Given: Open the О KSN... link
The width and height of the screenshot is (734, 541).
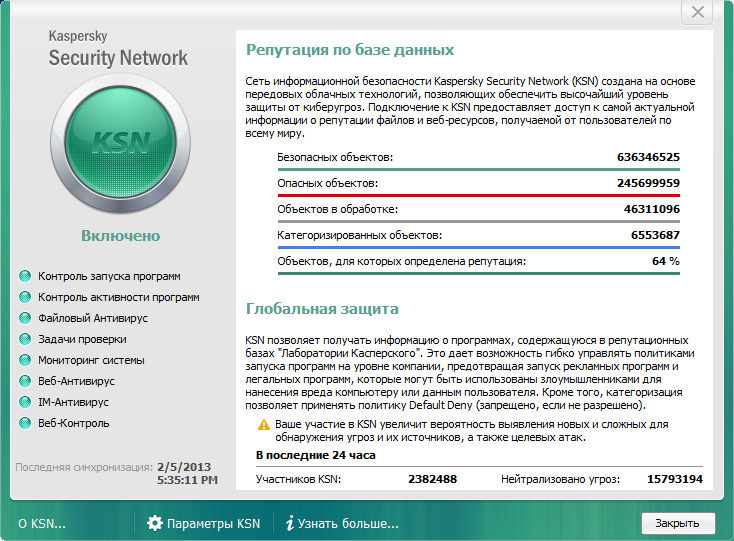Looking at the screenshot, I should [x=42, y=524].
